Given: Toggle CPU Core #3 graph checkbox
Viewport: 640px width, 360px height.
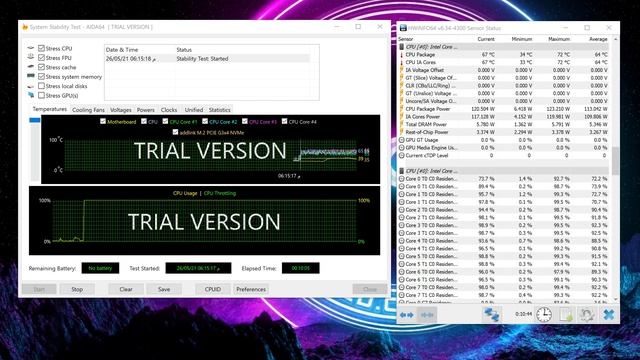Looking at the screenshot, I should click(x=245, y=121).
